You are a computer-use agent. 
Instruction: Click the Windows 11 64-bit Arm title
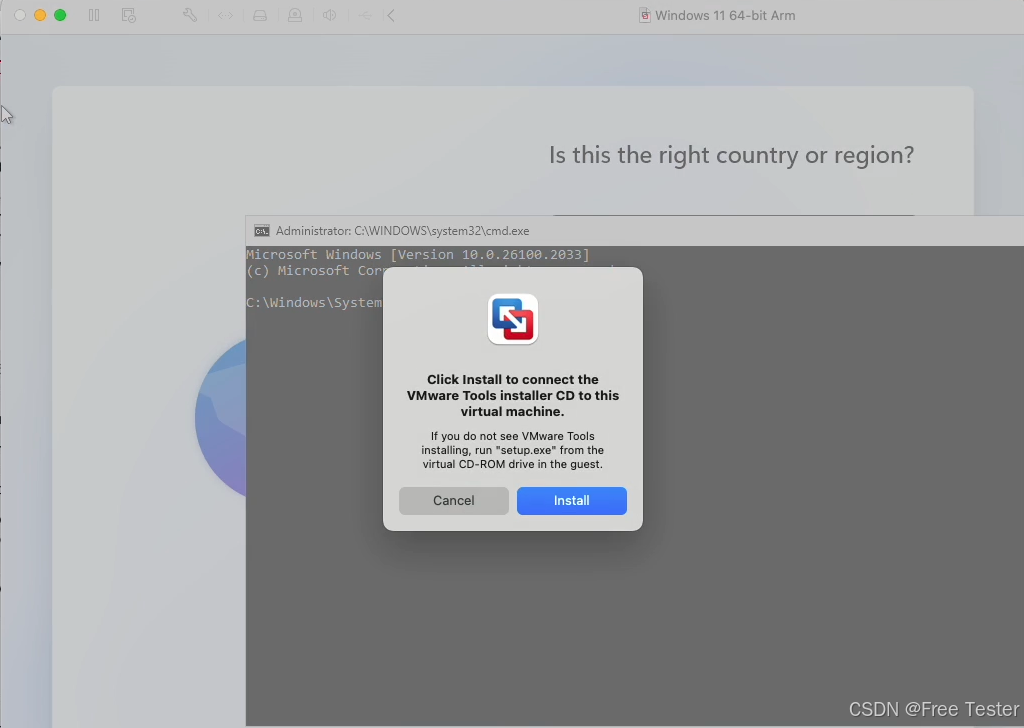click(x=725, y=16)
